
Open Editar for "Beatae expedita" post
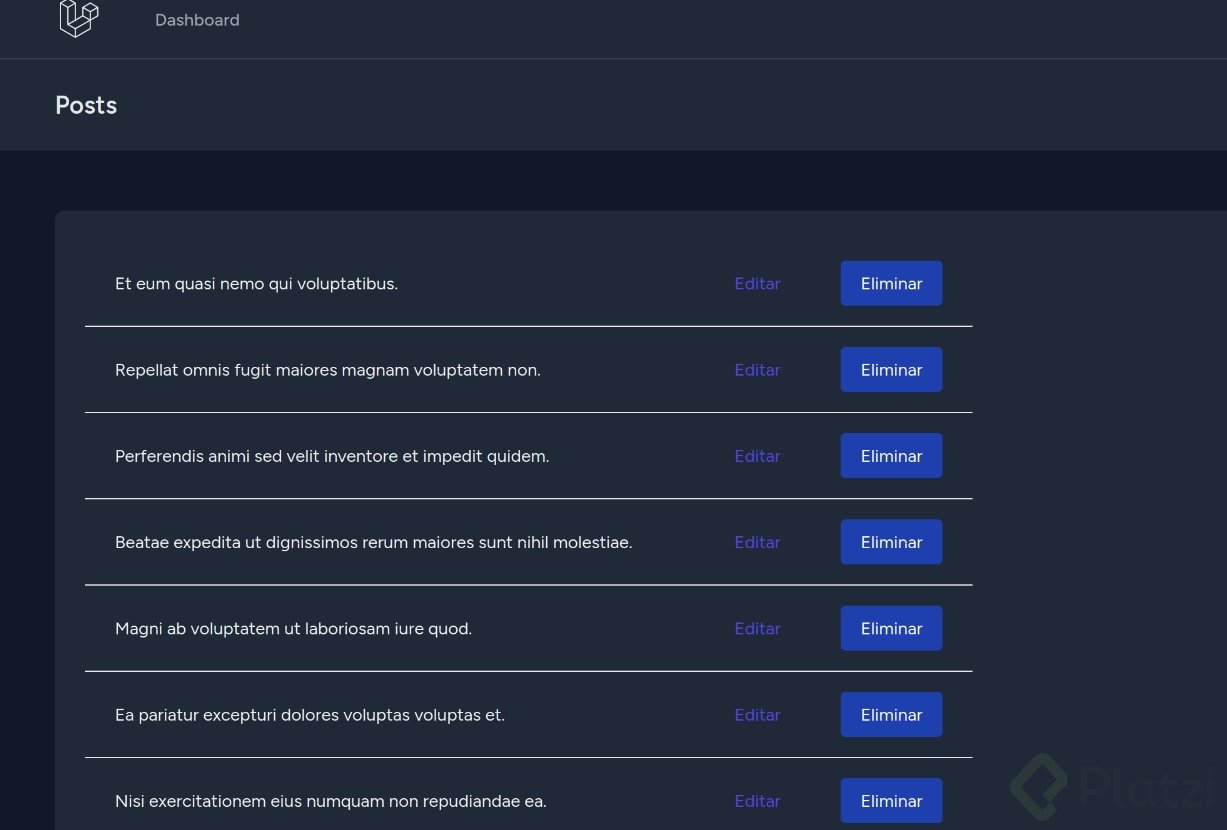tap(757, 542)
